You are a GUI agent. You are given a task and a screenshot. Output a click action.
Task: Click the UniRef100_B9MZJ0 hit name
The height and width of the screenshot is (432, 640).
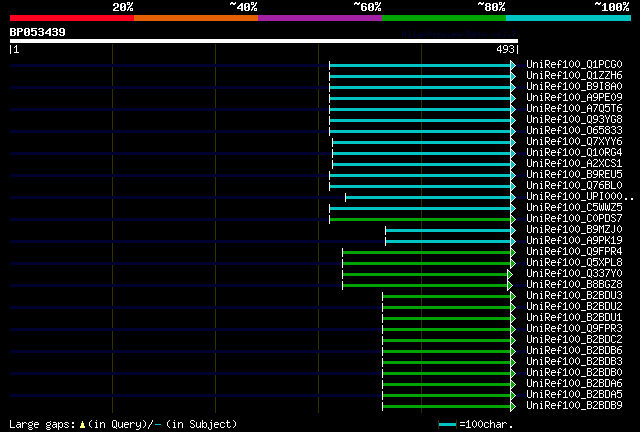(x=574, y=230)
